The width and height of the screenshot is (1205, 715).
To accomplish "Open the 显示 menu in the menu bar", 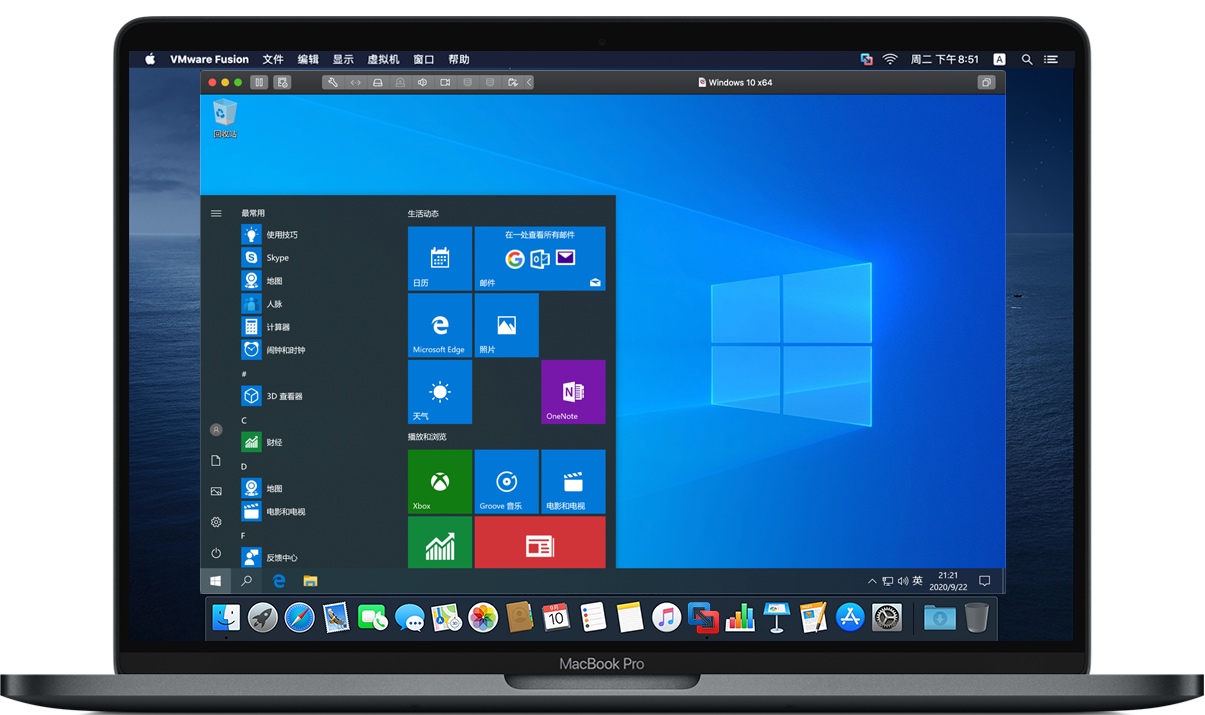I will (x=343, y=60).
